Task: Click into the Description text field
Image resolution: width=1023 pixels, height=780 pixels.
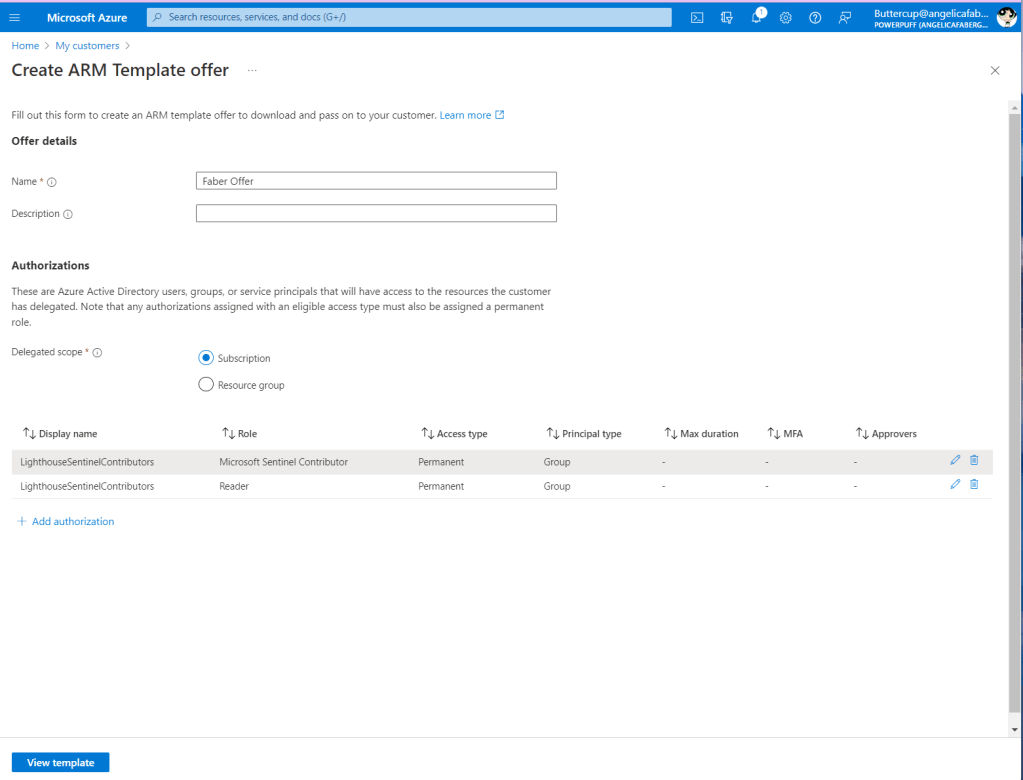Action: coord(376,213)
